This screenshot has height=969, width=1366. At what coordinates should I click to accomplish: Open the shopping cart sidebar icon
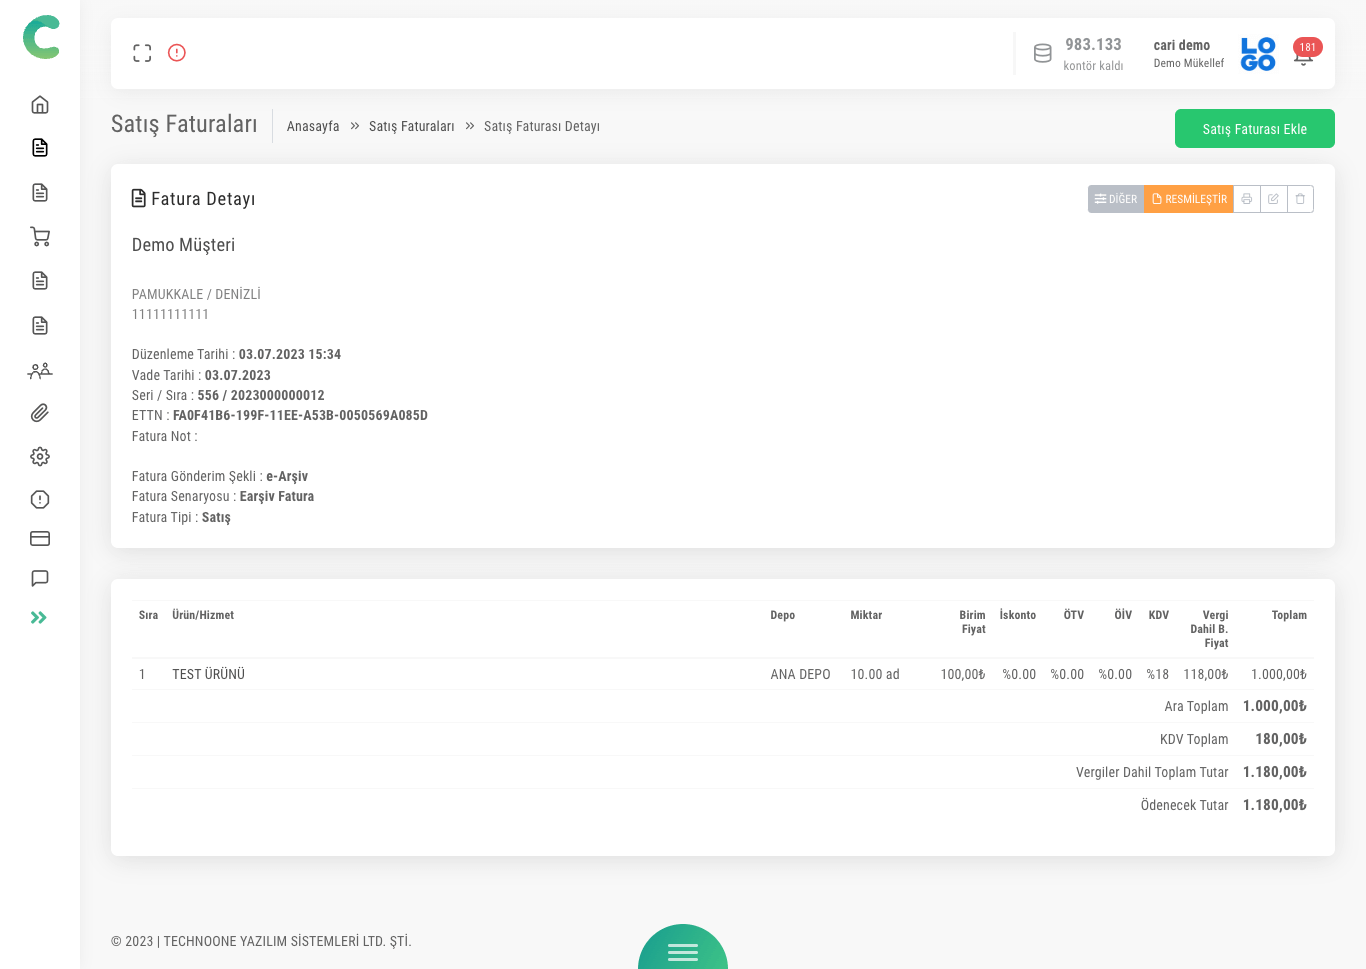point(40,237)
